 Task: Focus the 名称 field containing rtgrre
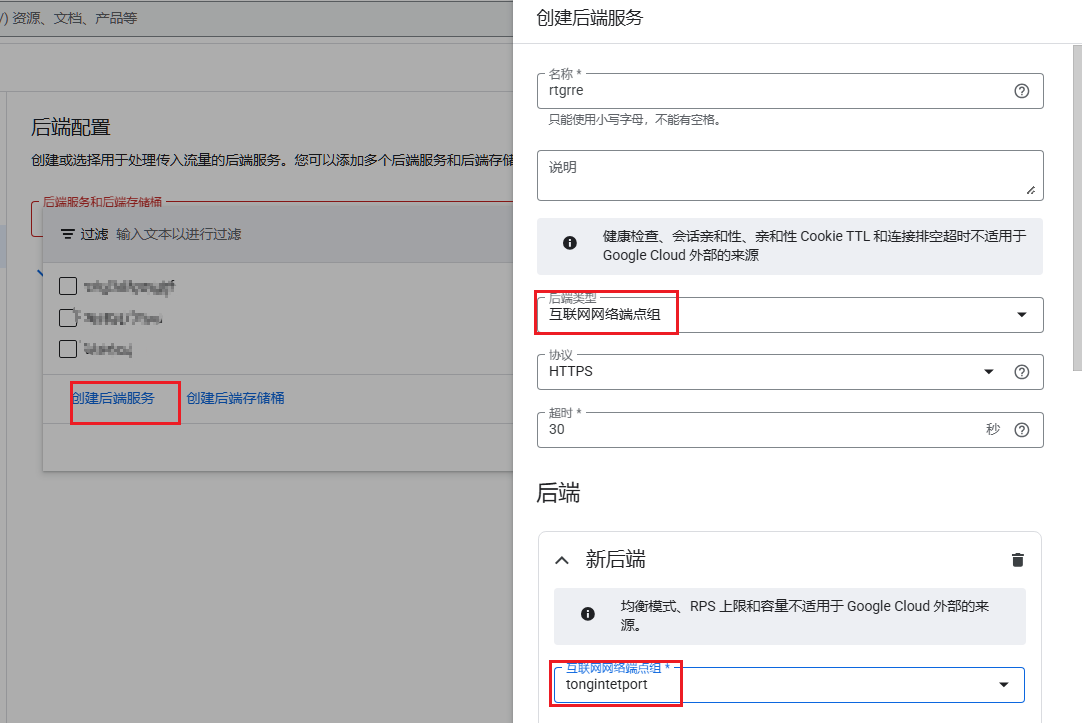click(770, 91)
